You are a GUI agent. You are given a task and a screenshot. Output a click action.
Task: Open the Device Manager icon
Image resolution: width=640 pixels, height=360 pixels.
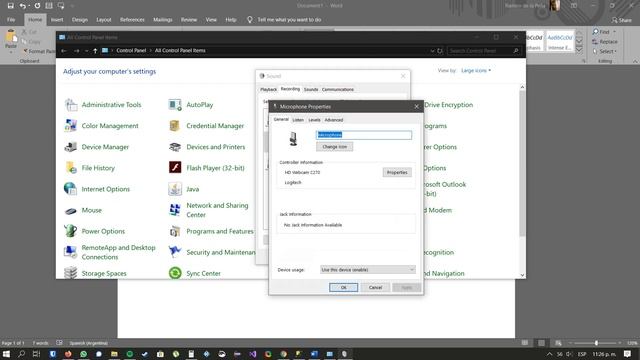71,147
